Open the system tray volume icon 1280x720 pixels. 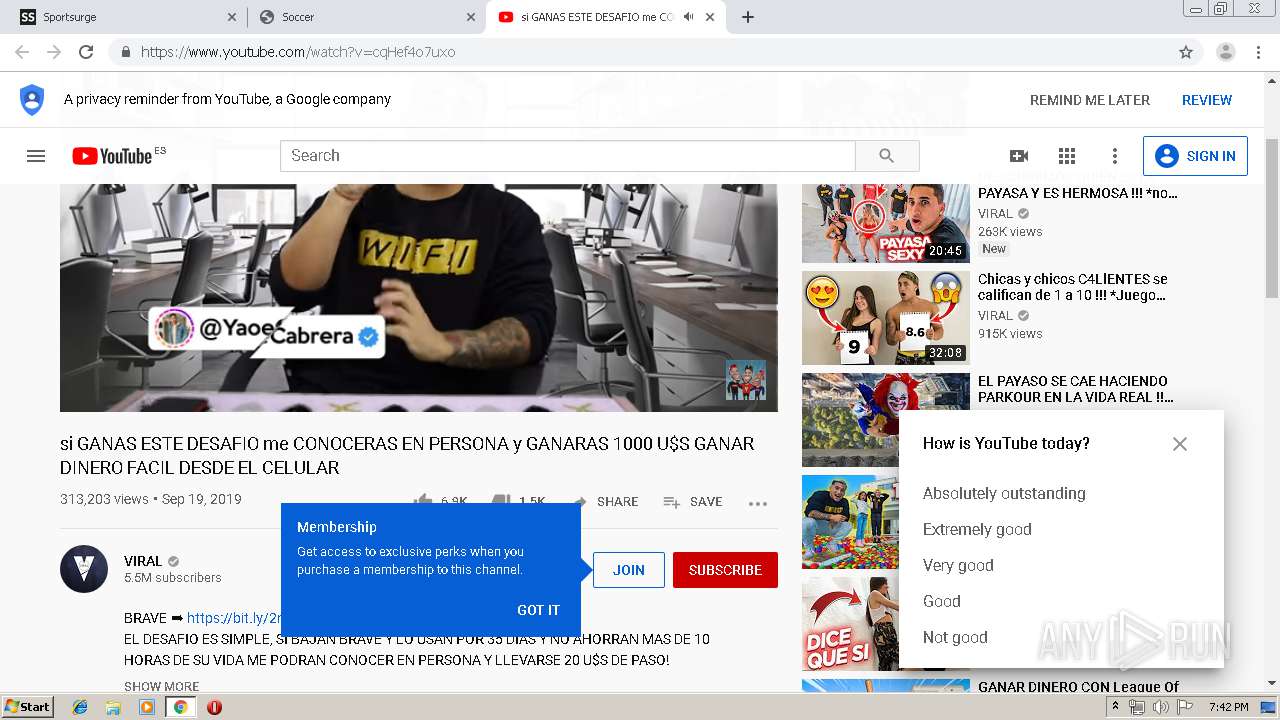[1161, 707]
